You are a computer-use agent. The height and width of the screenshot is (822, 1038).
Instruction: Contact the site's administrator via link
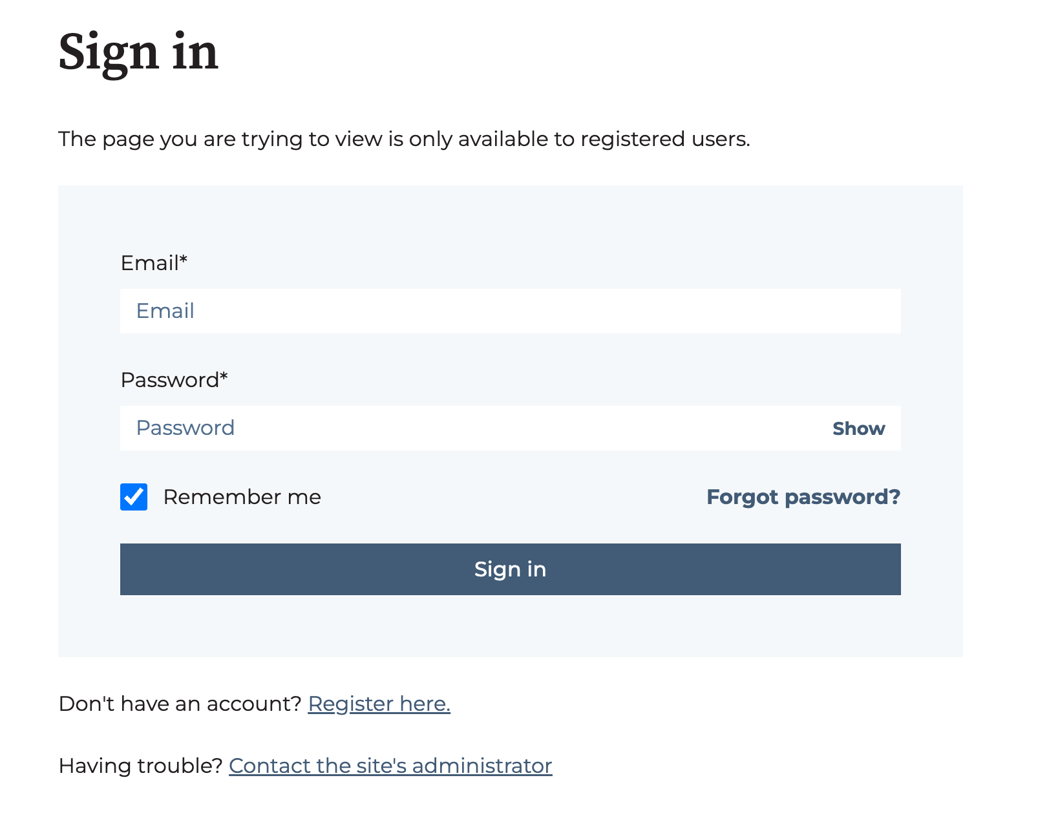(x=390, y=765)
